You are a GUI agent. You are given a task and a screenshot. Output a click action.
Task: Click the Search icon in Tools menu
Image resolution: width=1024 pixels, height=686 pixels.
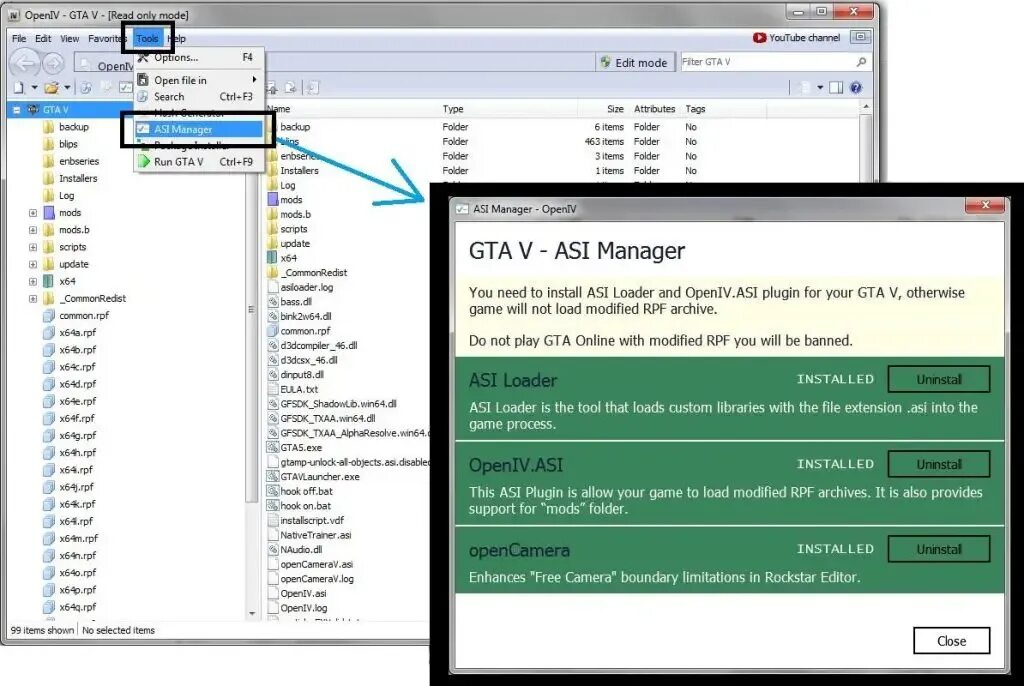click(x=143, y=97)
